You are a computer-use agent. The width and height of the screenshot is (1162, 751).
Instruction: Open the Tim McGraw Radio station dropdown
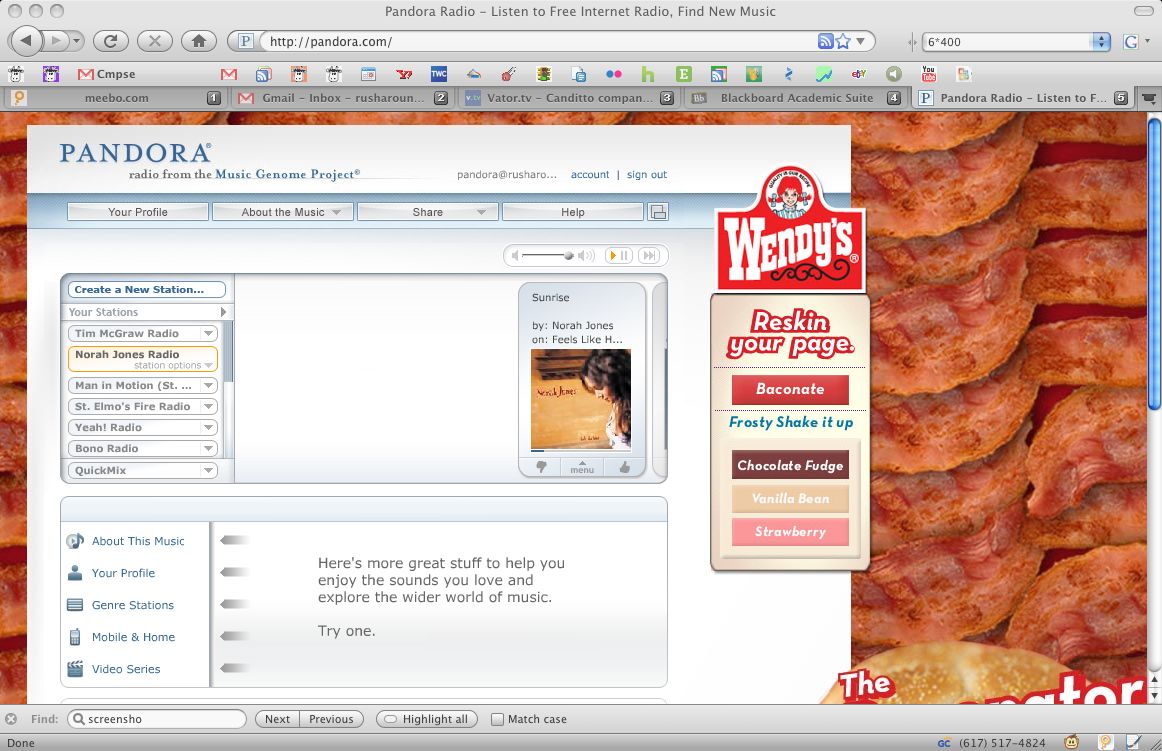tap(209, 334)
